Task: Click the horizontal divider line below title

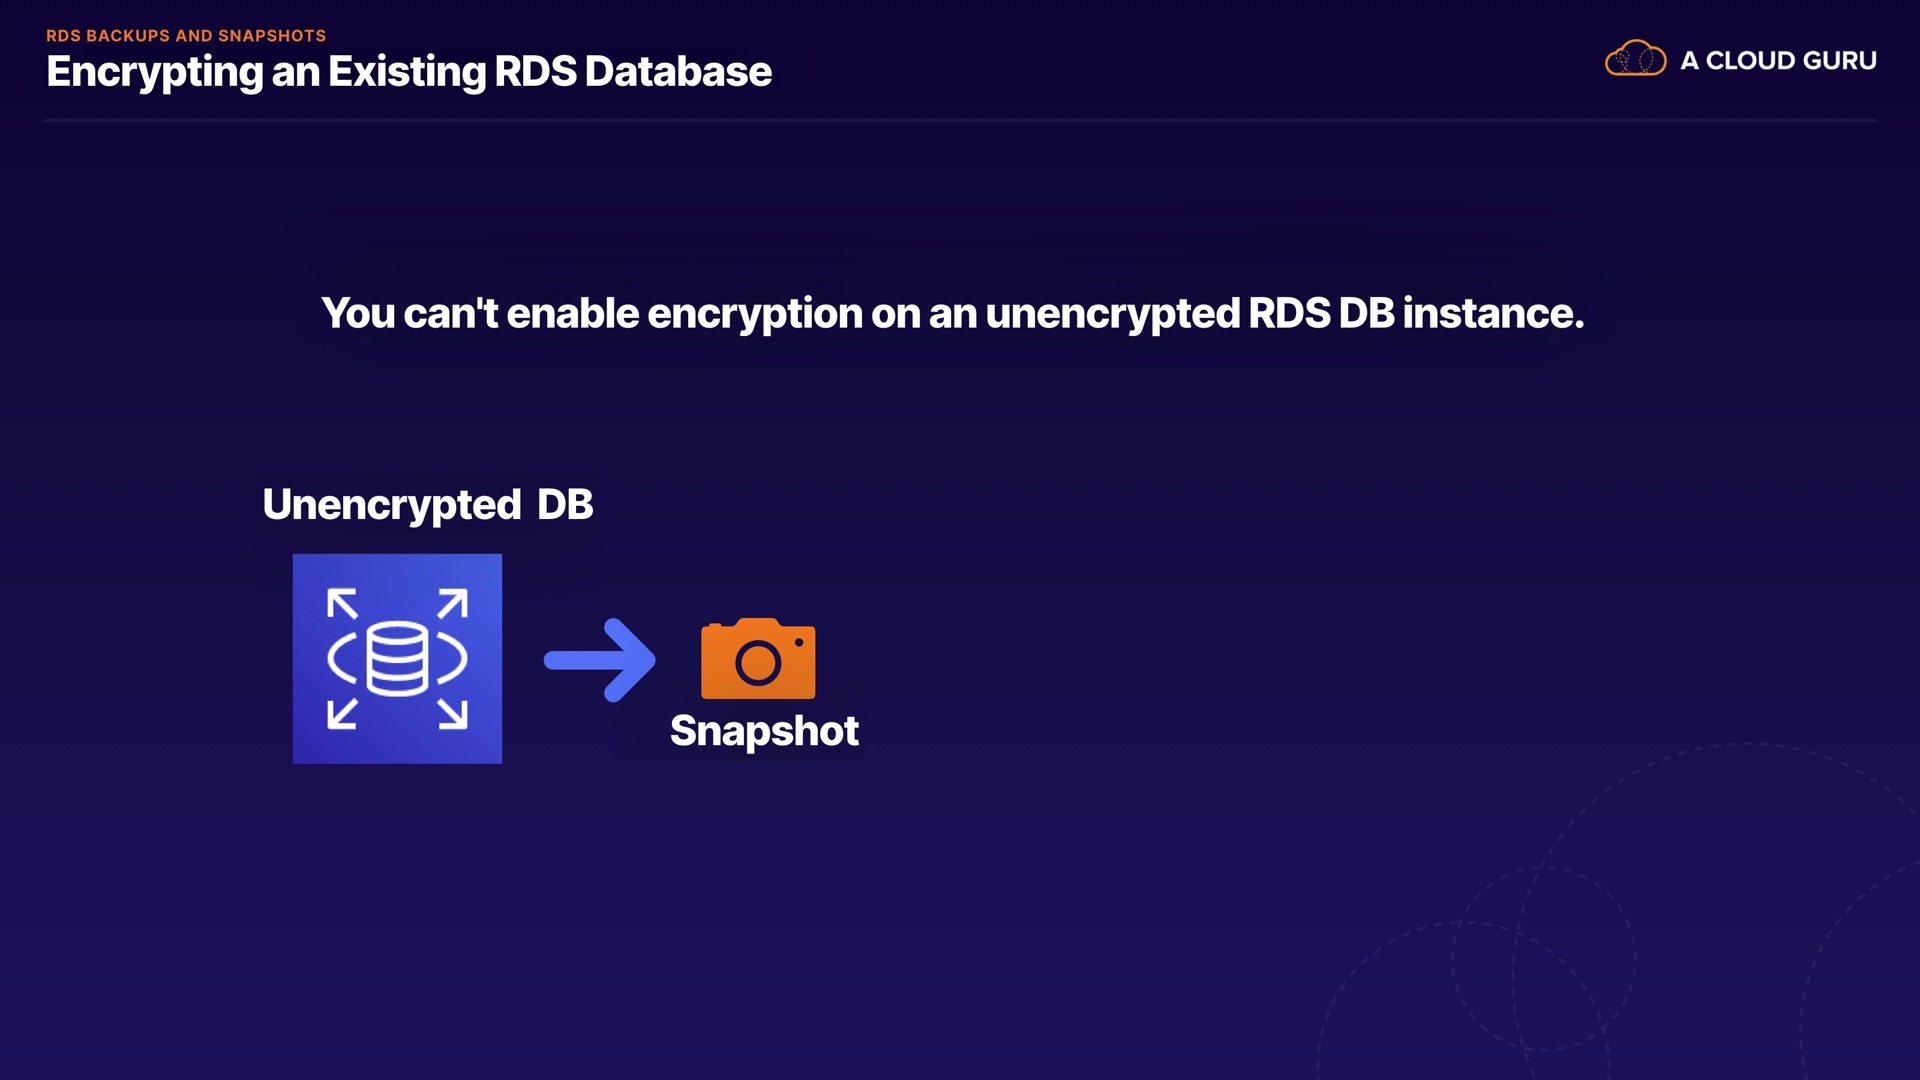Action: click(x=960, y=121)
